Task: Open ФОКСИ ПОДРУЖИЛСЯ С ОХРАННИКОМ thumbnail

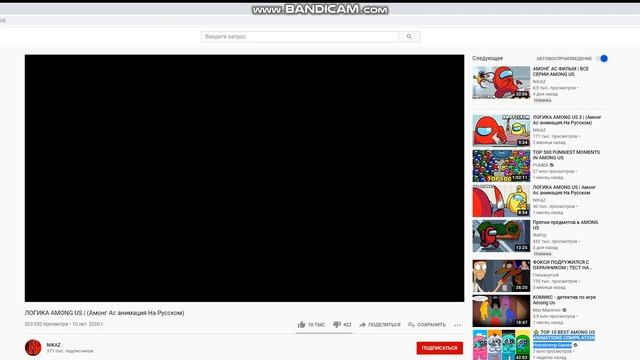Action: click(501, 276)
